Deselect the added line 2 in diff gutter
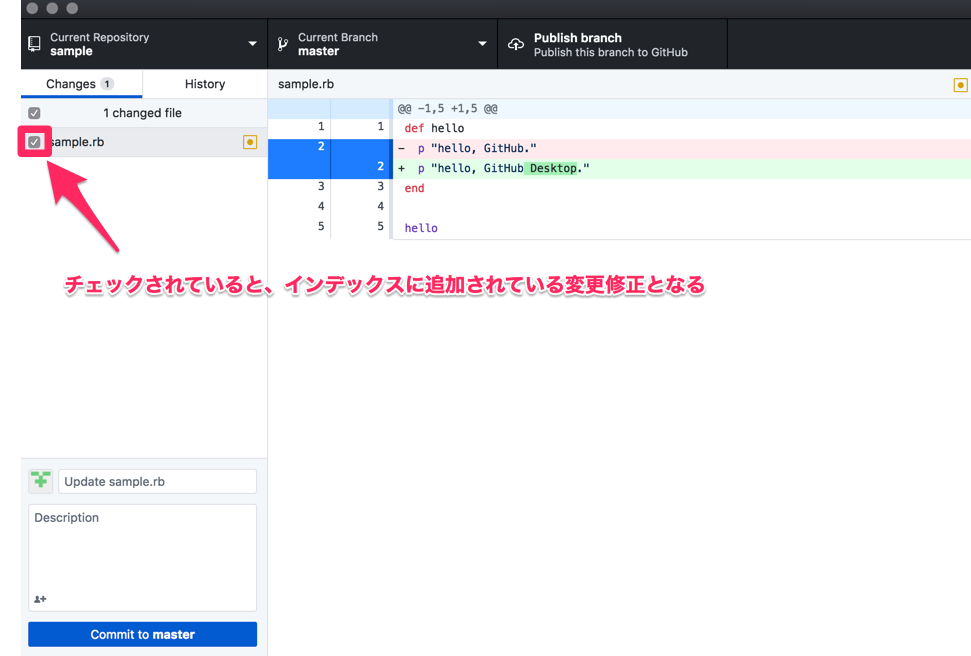 click(360, 168)
